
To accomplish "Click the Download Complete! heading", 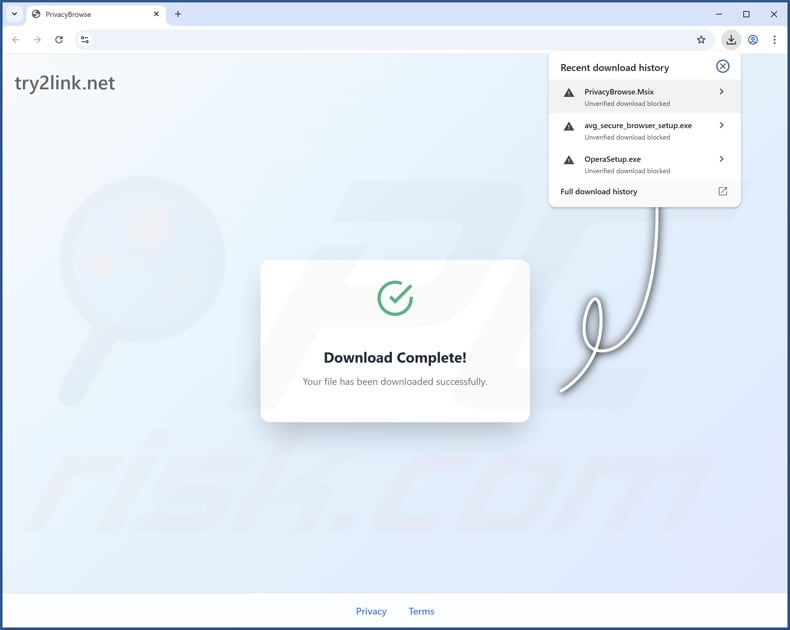I will 395,357.
